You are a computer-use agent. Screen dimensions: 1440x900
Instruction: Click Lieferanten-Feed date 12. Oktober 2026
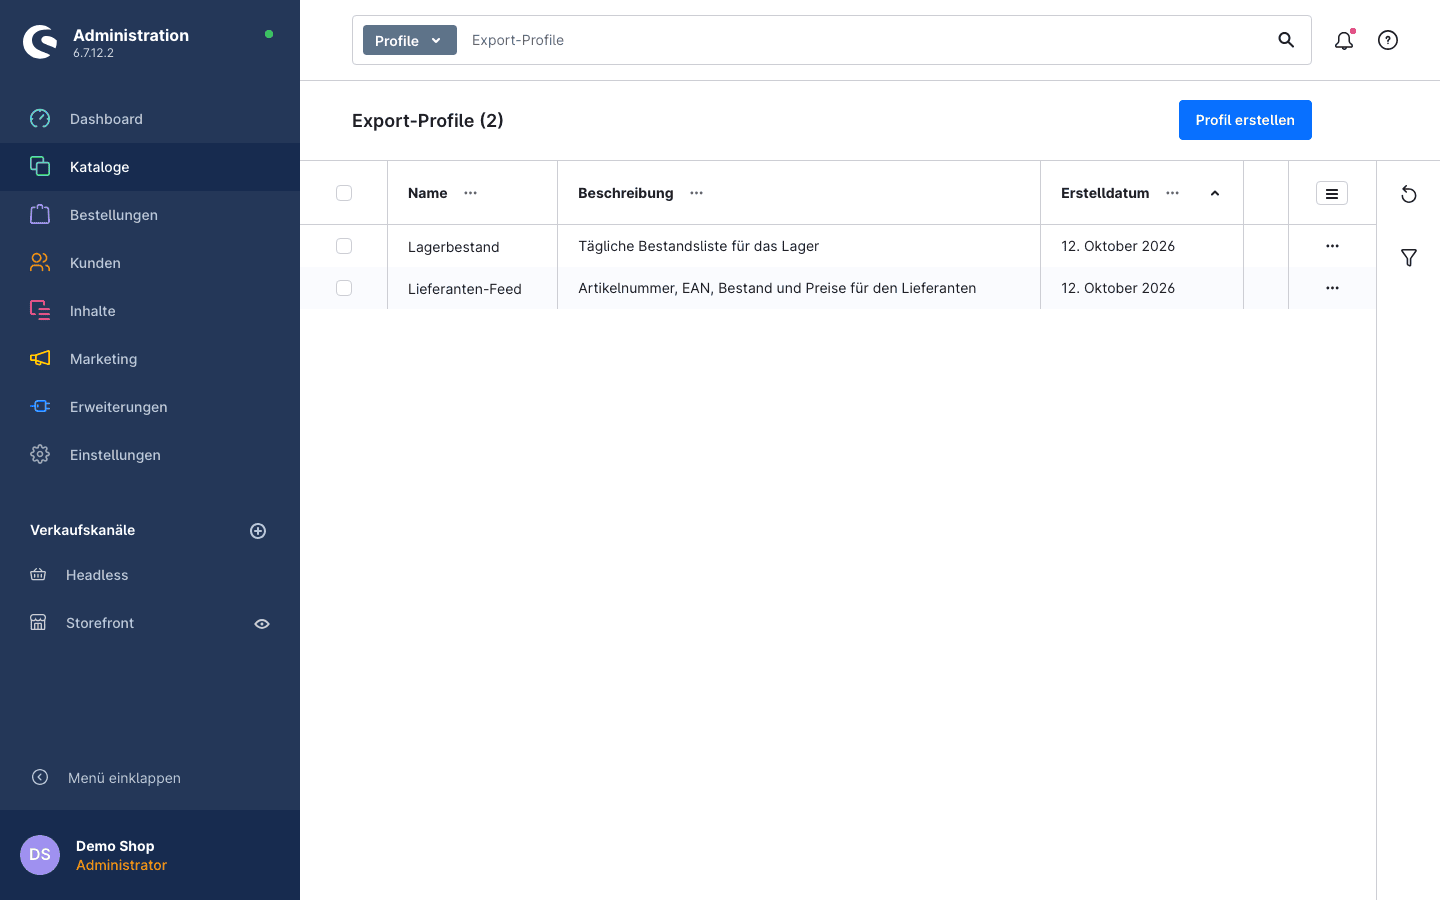1118,288
